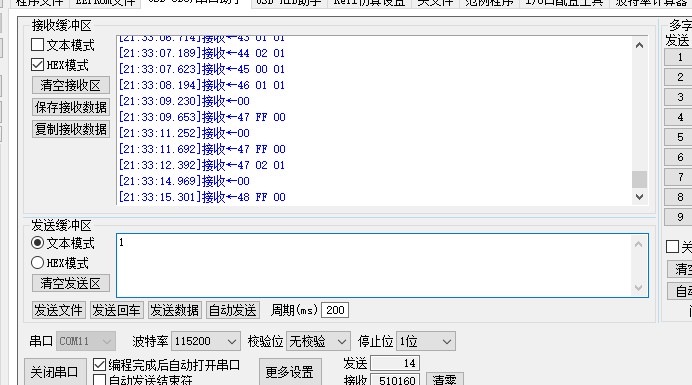Screen dimensions: 692x385
Task: Uncheck HEX mode in receive buffer
Action: click(38, 65)
